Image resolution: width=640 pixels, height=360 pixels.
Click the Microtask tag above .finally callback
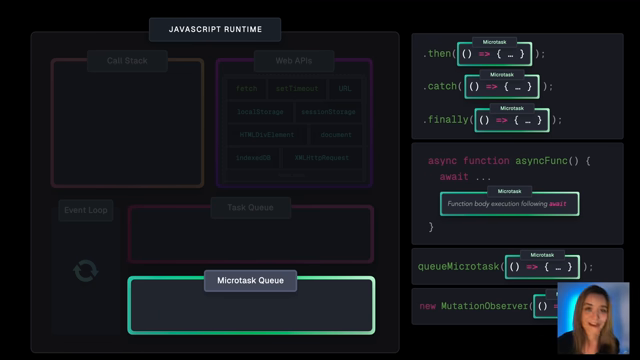tap(512, 108)
